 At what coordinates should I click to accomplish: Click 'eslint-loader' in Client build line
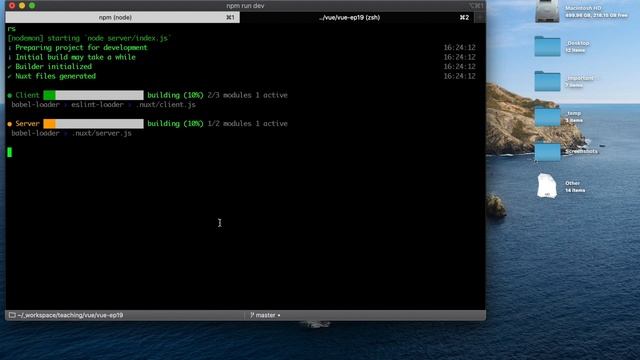[97, 104]
